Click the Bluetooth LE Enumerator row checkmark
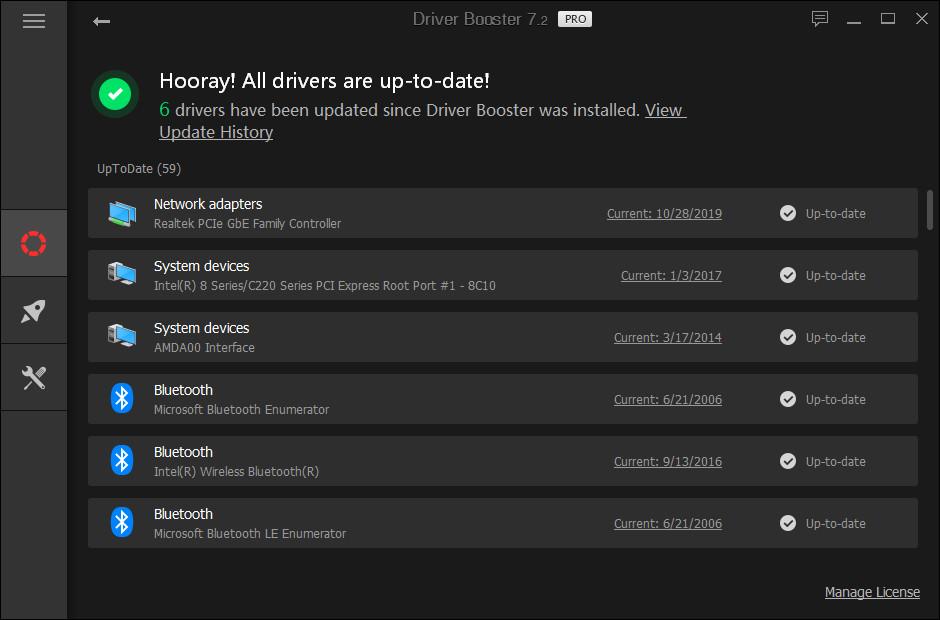 point(788,523)
